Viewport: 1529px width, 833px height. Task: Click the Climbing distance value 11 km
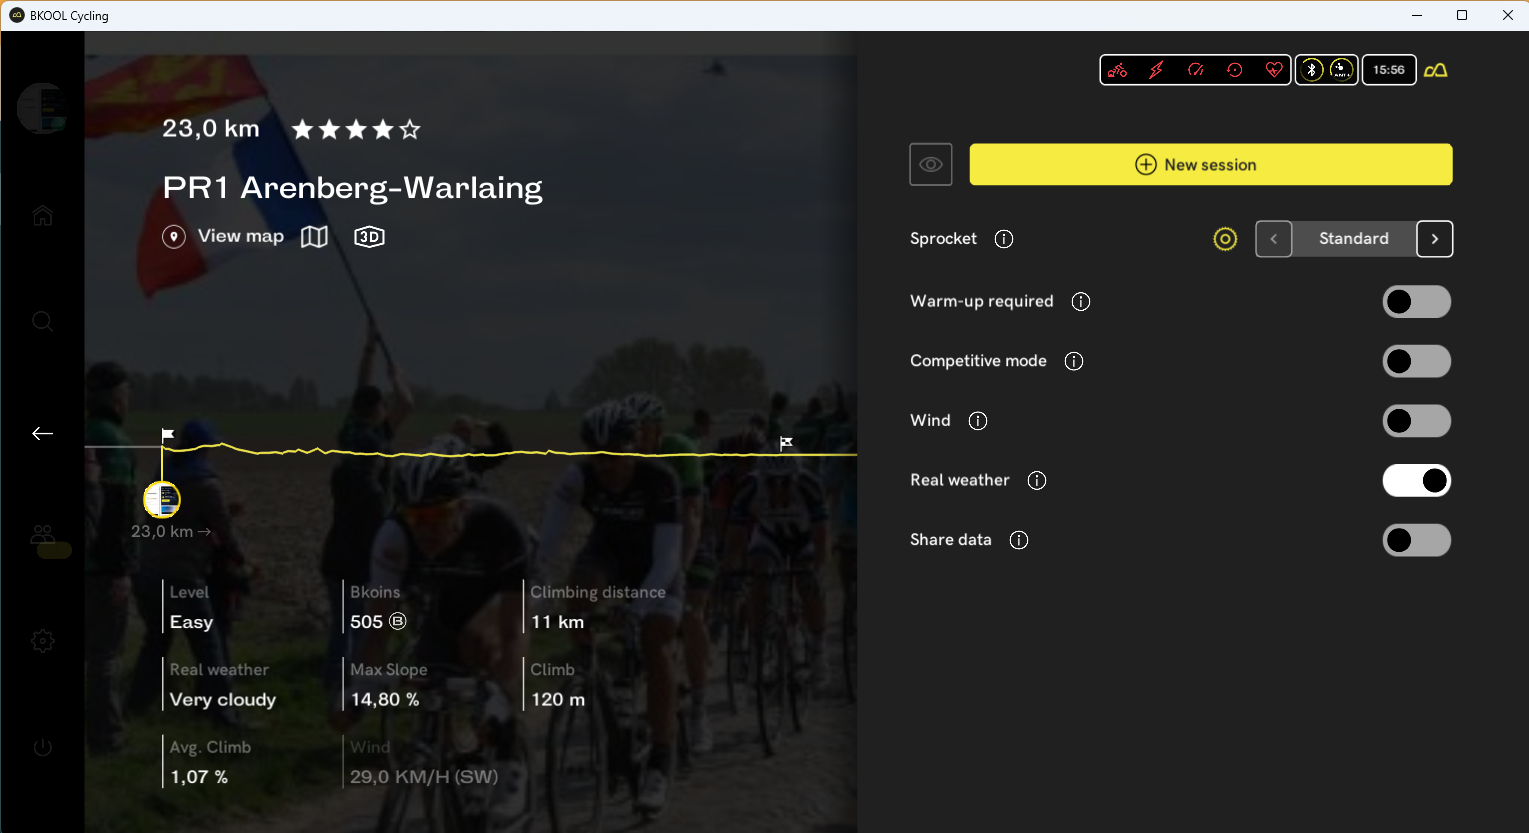(557, 622)
